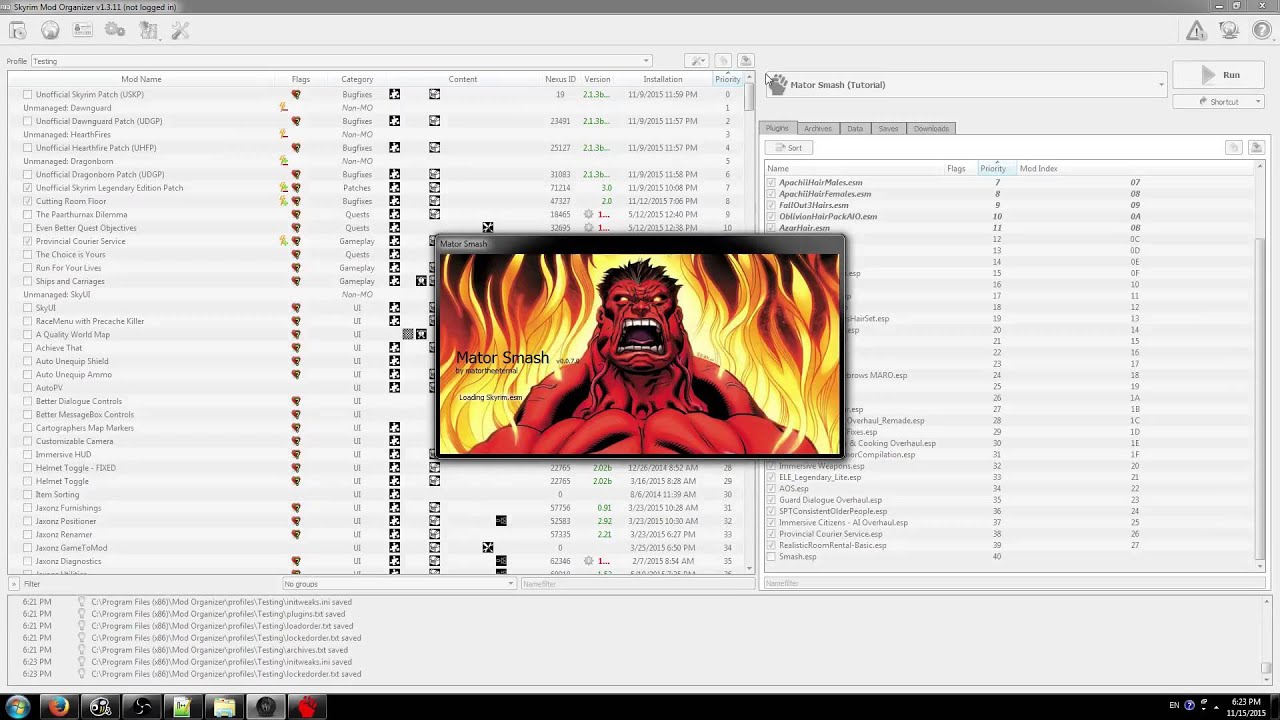Enable the Unofficial Skyrim Patch (USKP) checkbox
The image size is (1280, 720).
(28, 94)
